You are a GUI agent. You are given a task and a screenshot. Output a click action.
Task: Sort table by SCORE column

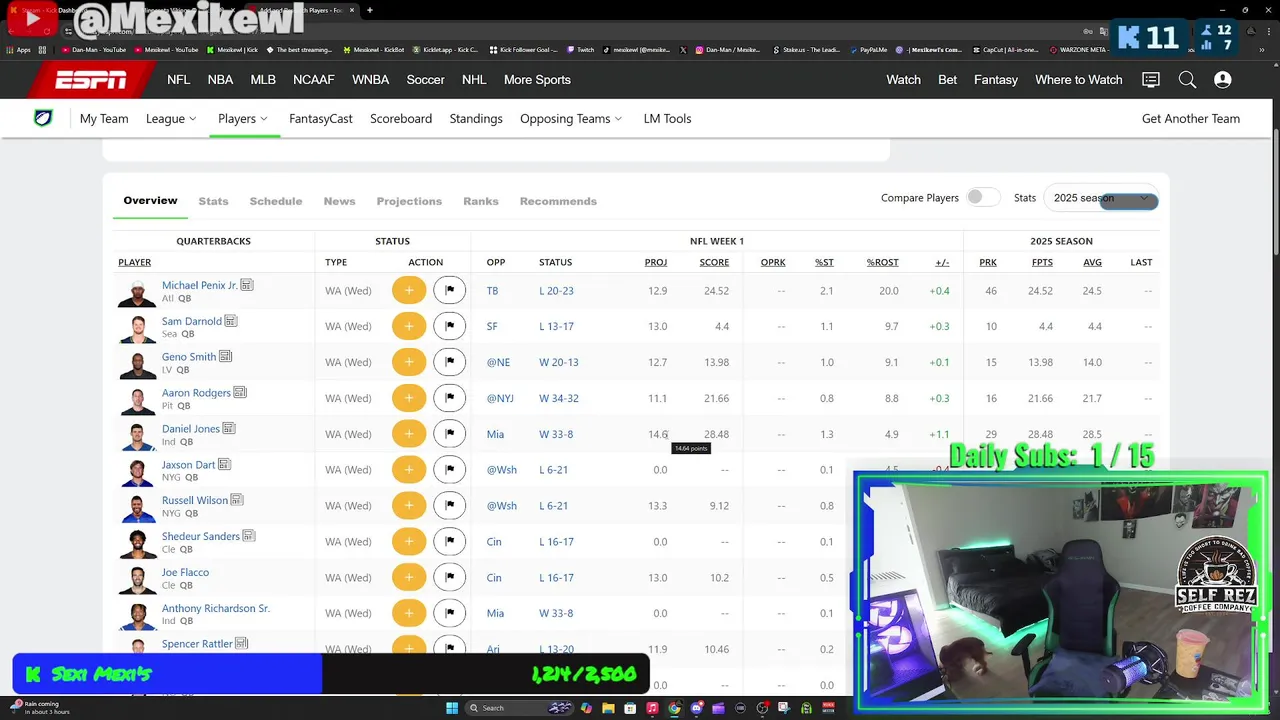[x=714, y=262]
